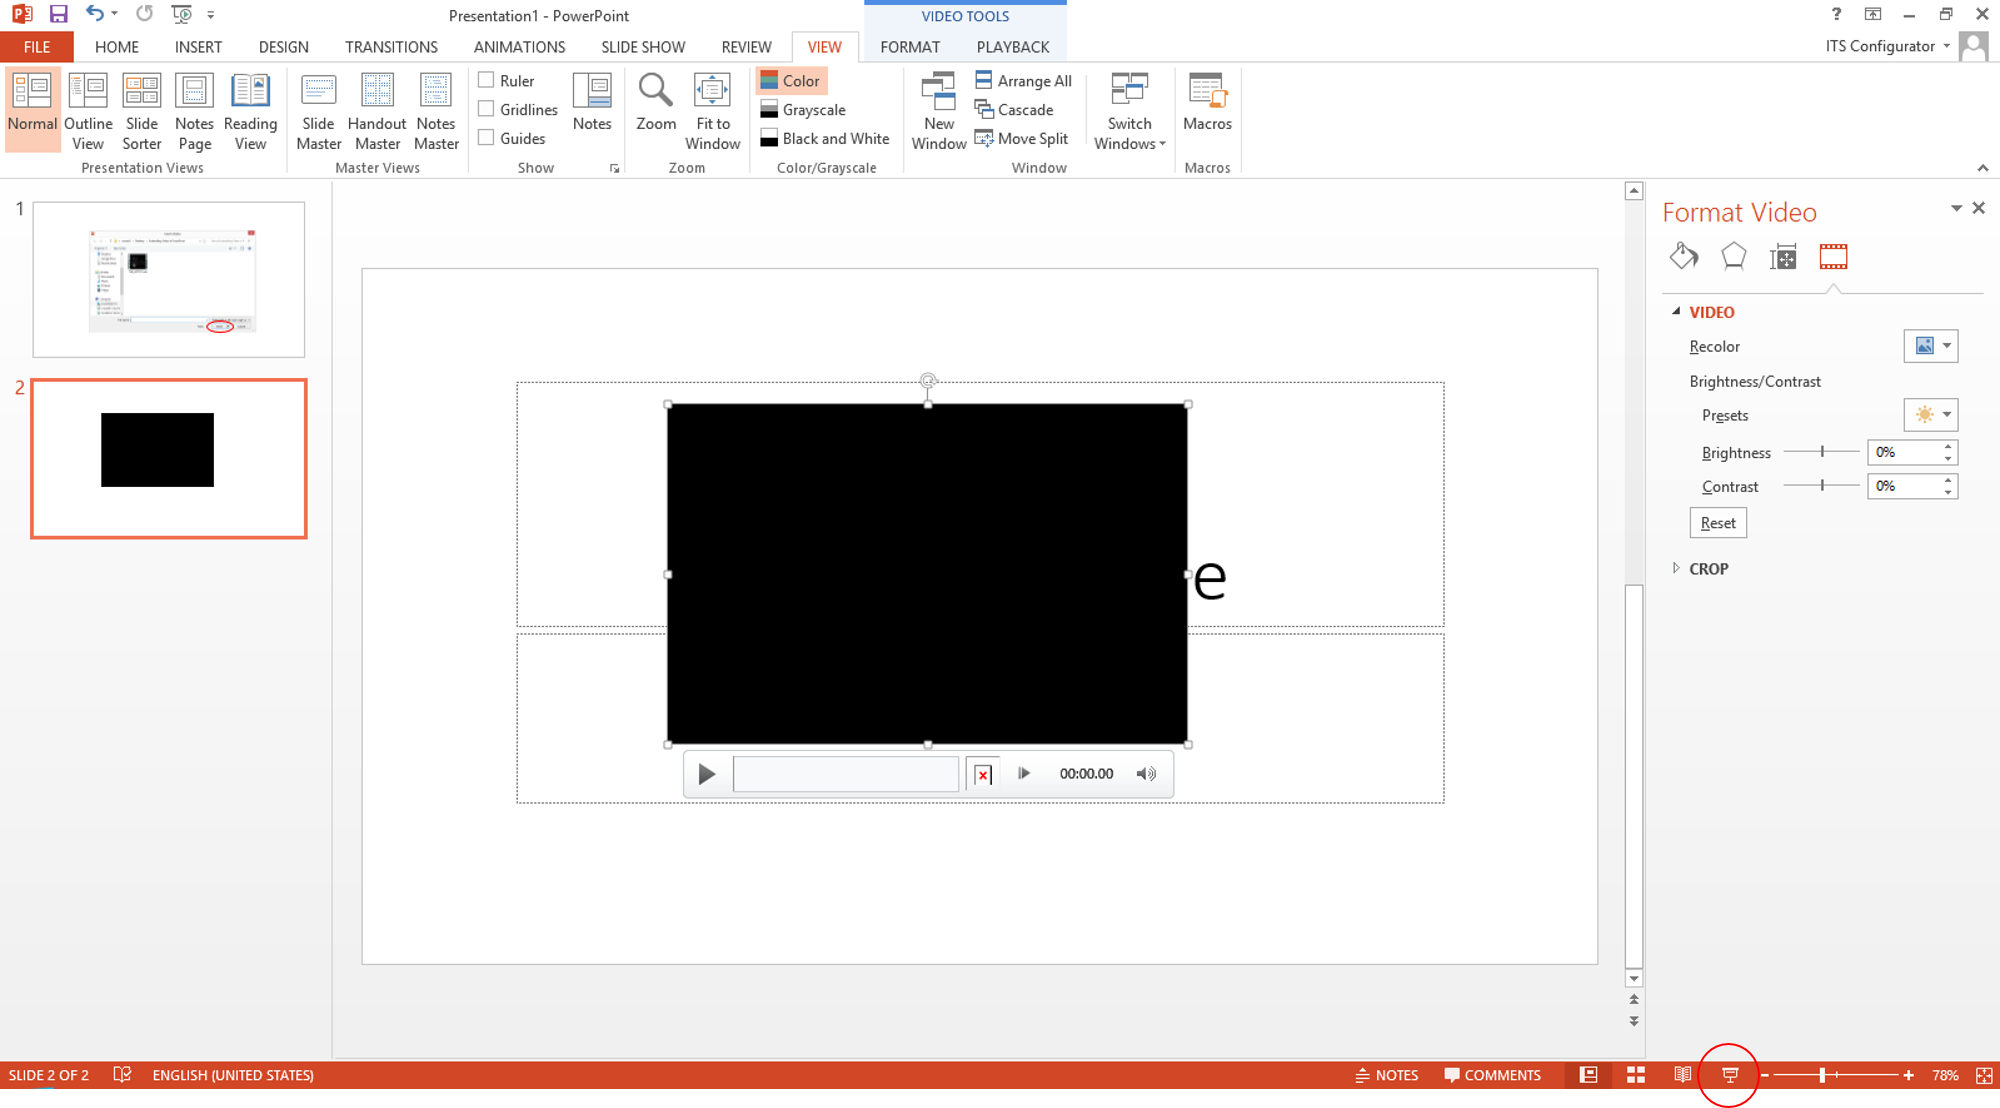Switch to Black and White view
Image resolution: width=2000 pixels, height=1108 pixels.
tap(825, 139)
